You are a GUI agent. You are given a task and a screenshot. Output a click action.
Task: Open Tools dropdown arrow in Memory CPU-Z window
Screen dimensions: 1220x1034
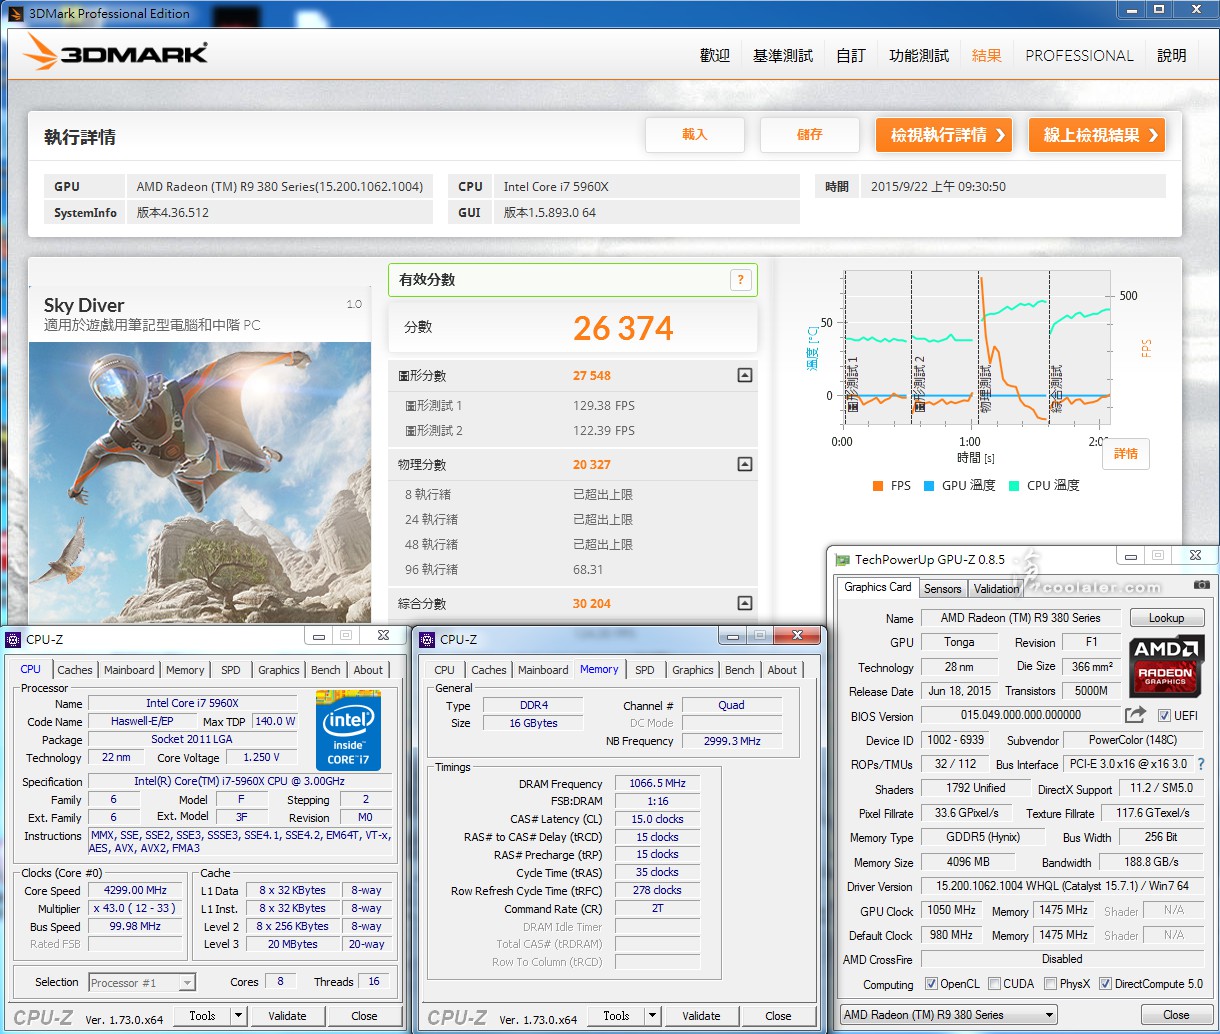(x=652, y=1016)
